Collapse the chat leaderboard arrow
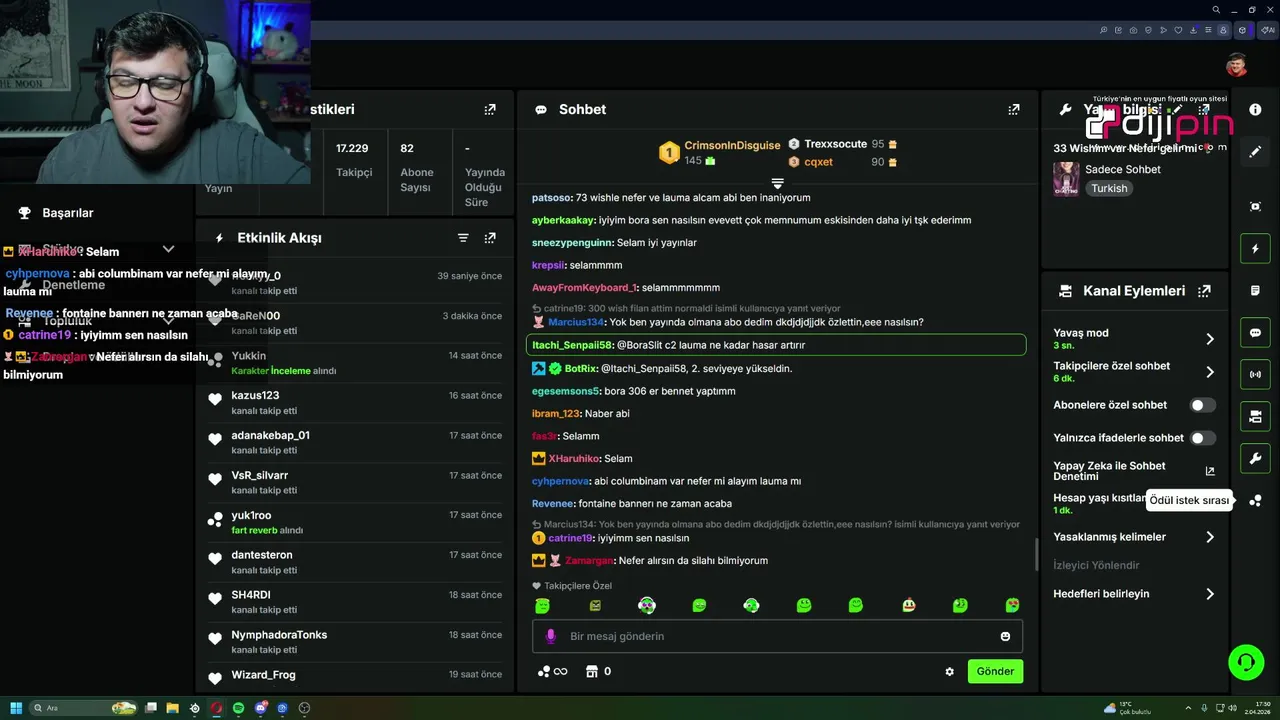 tap(777, 183)
